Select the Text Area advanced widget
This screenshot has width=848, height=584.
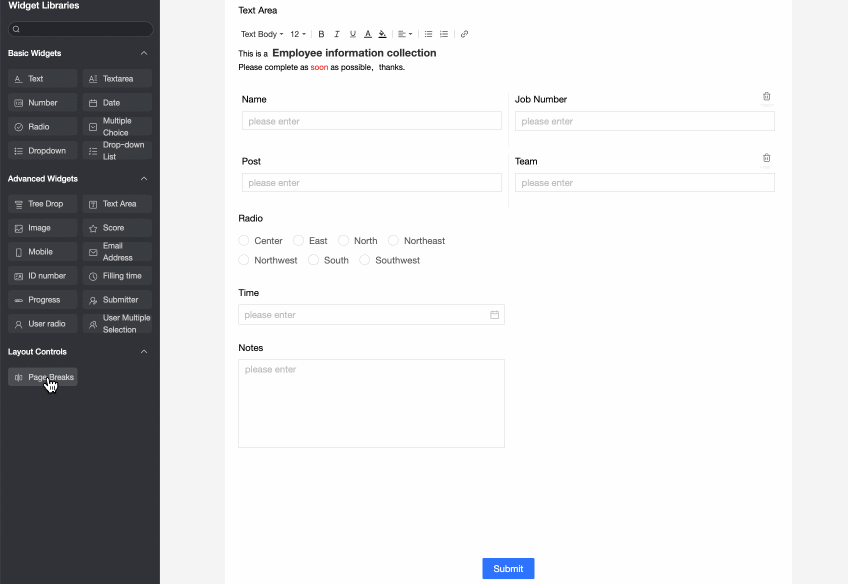coord(117,204)
